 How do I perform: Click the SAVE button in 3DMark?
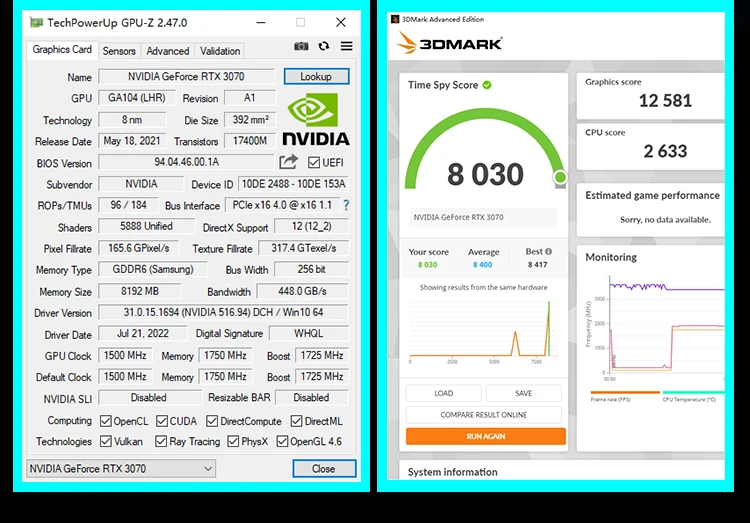pos(524,393)
